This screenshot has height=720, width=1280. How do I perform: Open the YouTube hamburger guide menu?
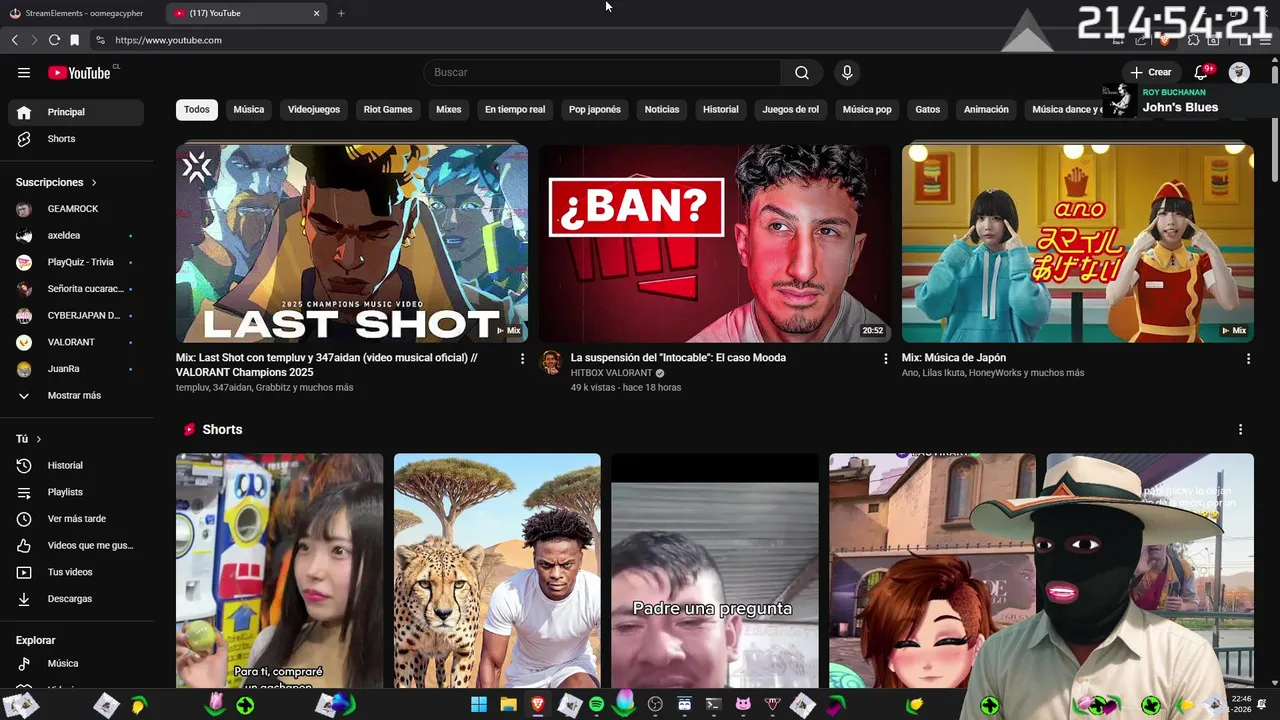pos(24,72)
